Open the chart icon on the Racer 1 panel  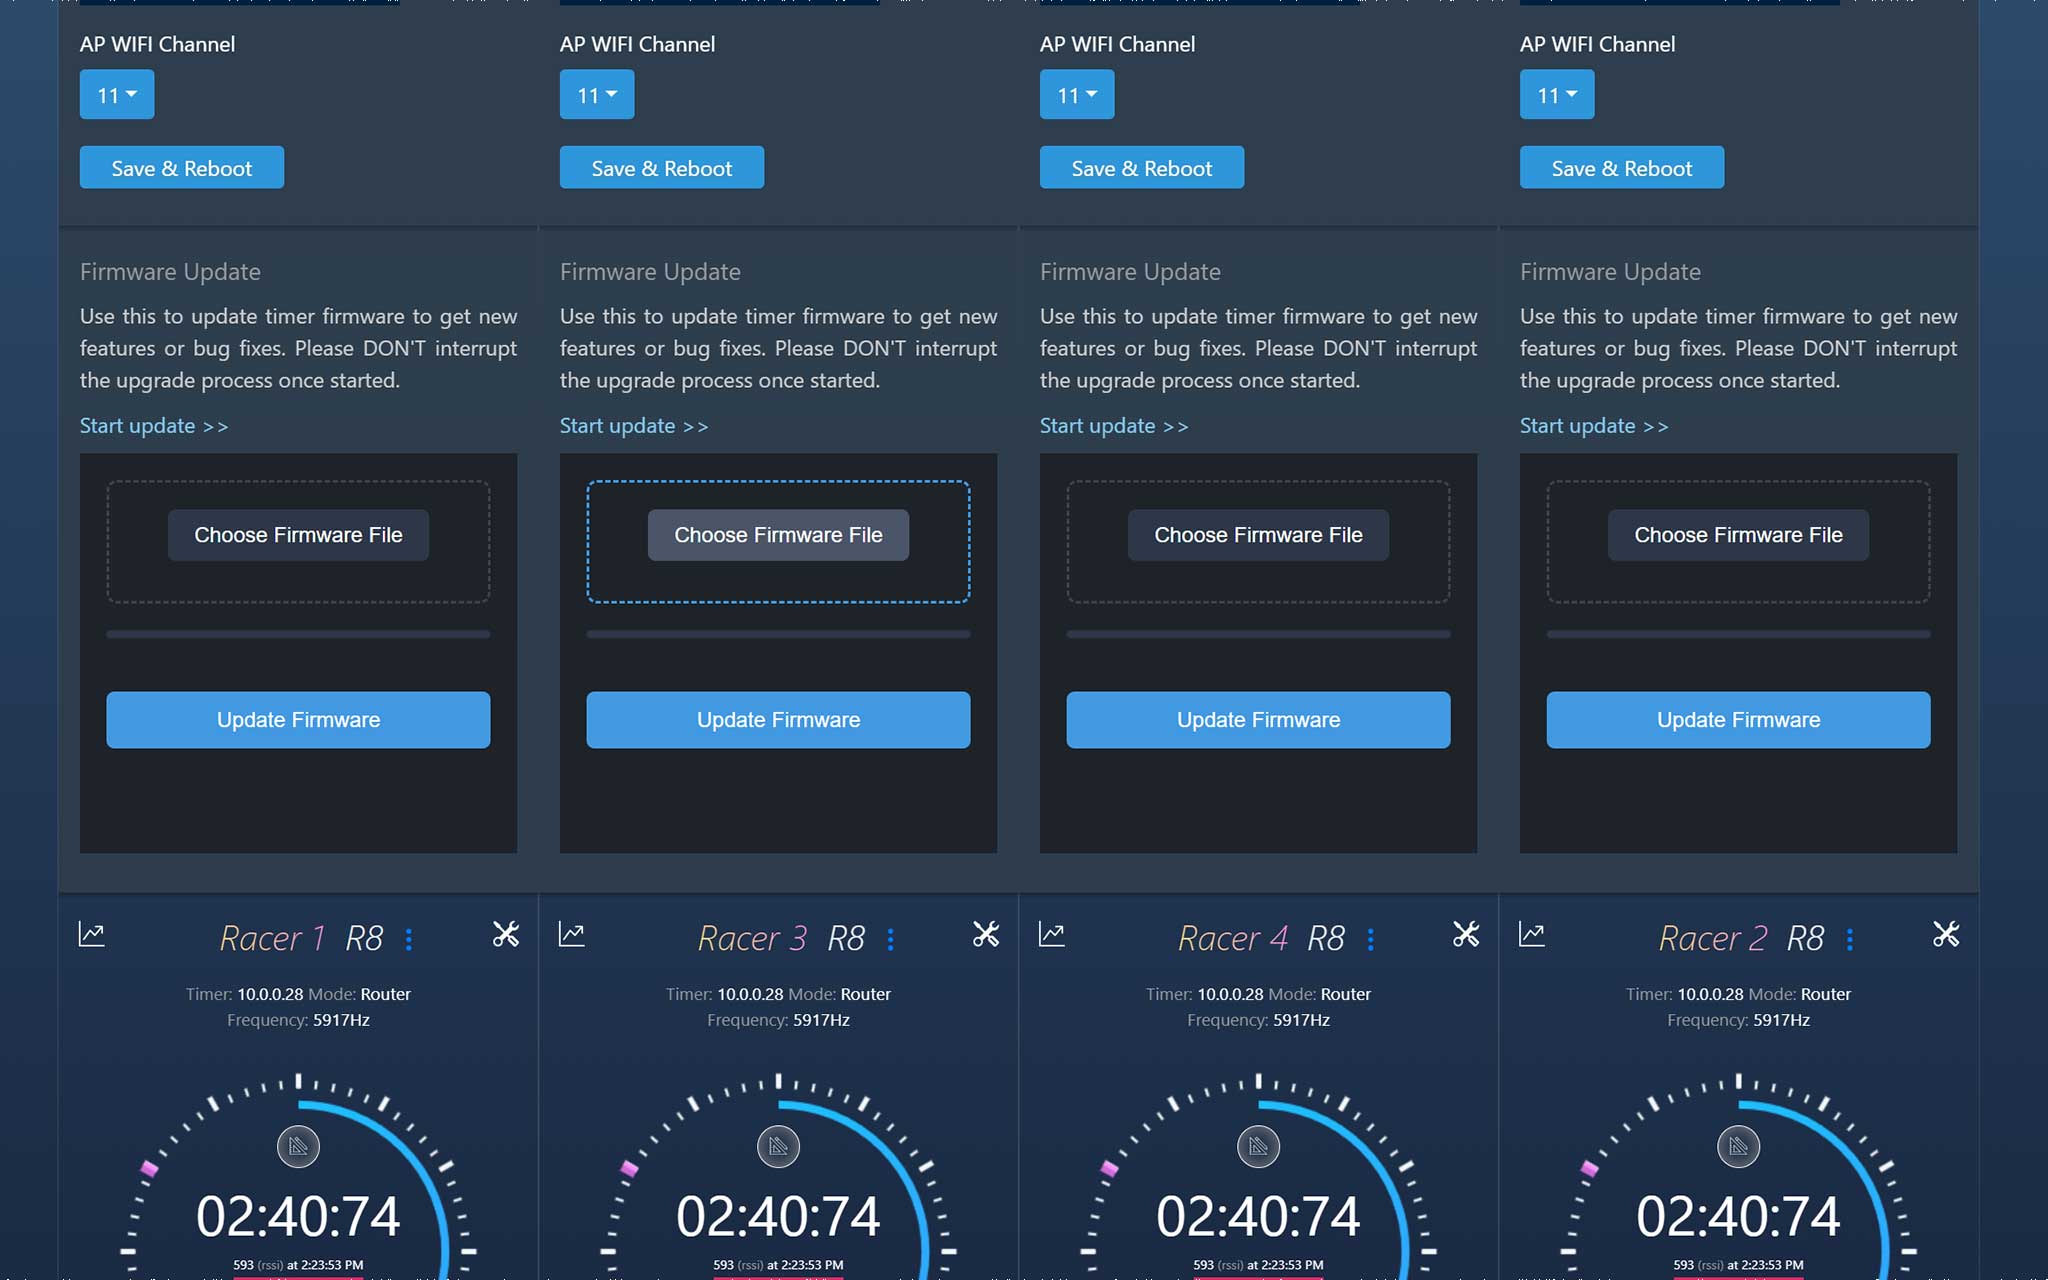[91, 934]
